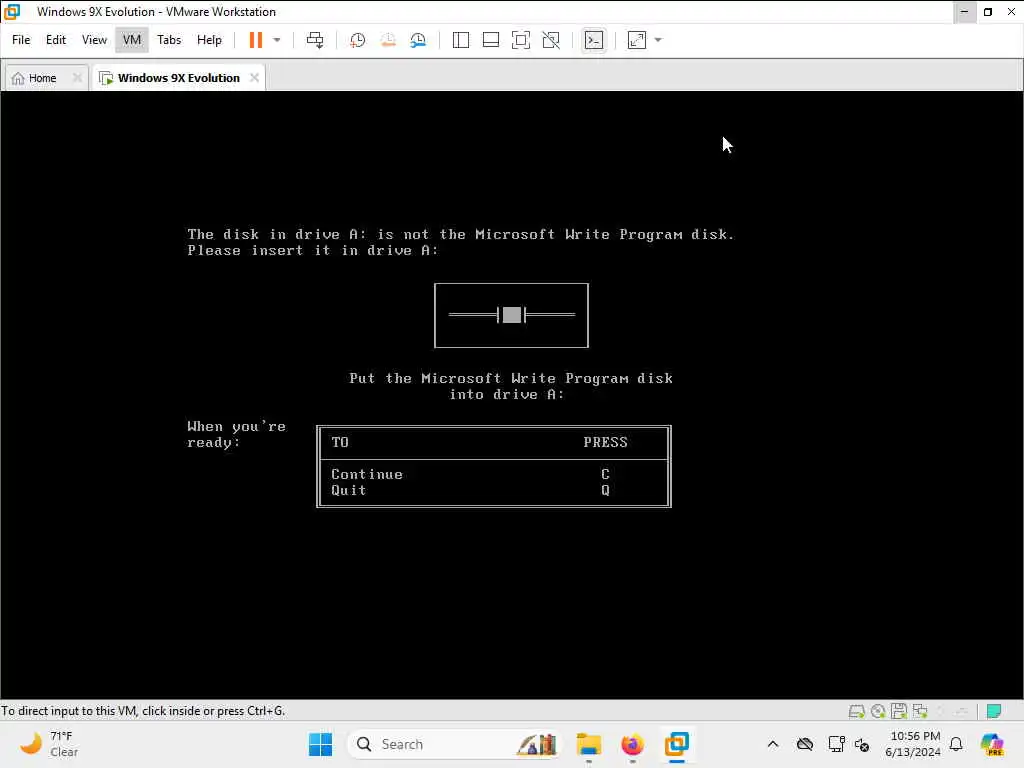1024x768 pixels.
Task: Restore down the VMware Workstation window
Action: click(x=988, y=12)
